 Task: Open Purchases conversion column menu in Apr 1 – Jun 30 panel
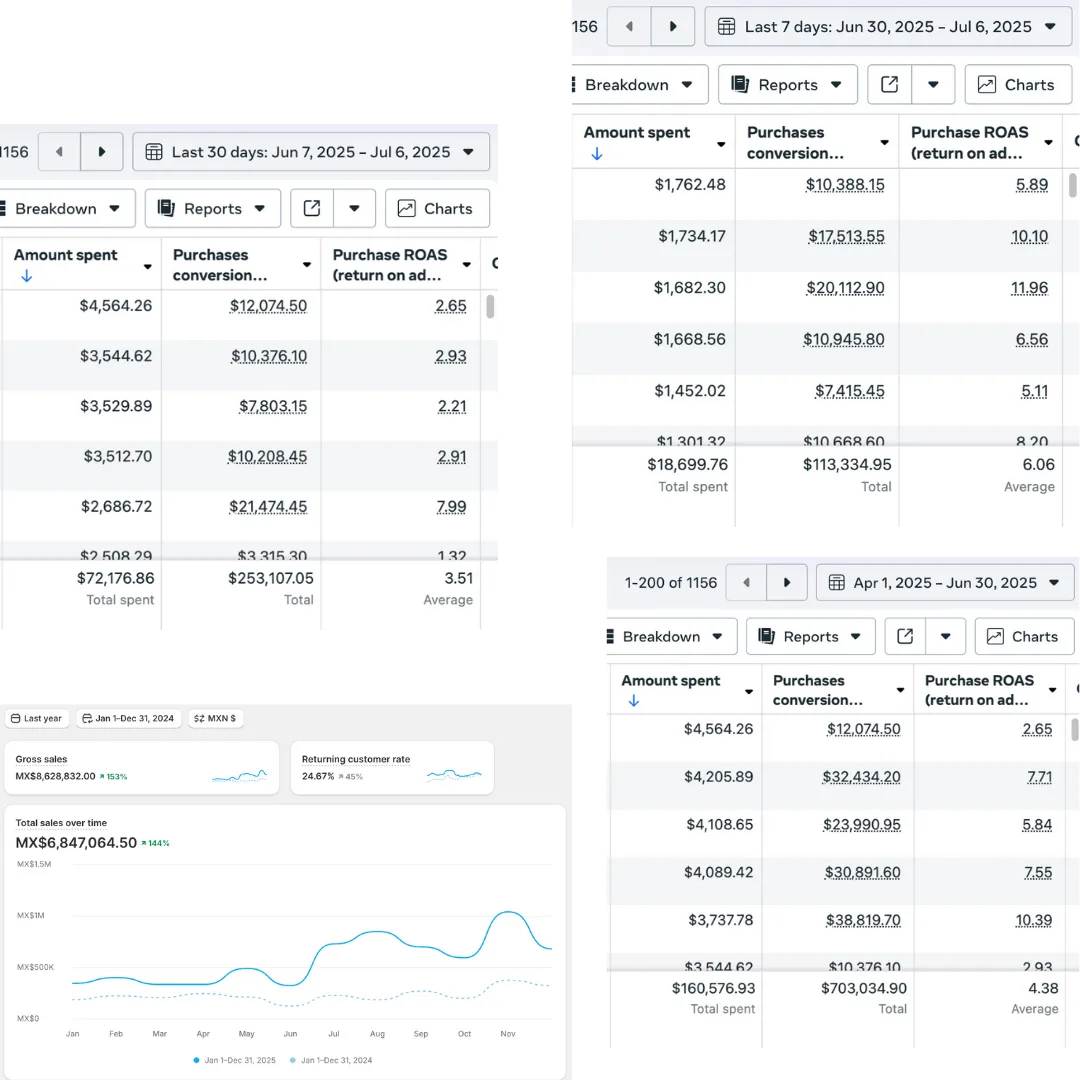[900, 690]
